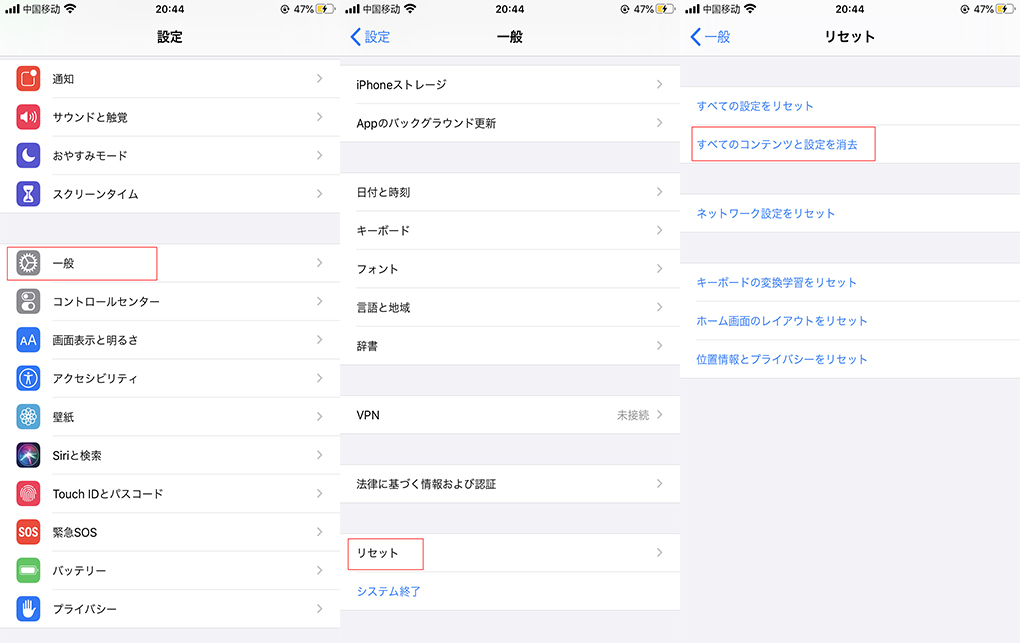The width and height of the screenshot is (1020, 643).
Task: Go back to 設定 from 一般 screen
Action: coord(369,36)
